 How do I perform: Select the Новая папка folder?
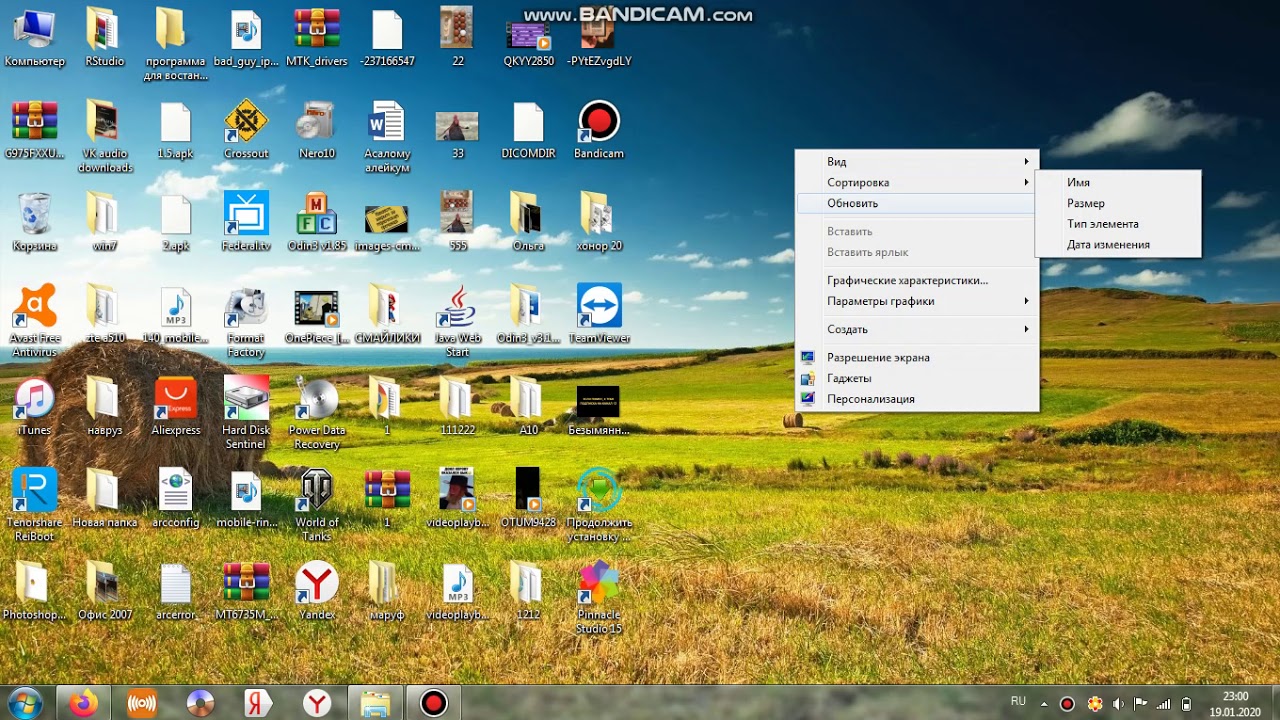click(x=105, y=498)
